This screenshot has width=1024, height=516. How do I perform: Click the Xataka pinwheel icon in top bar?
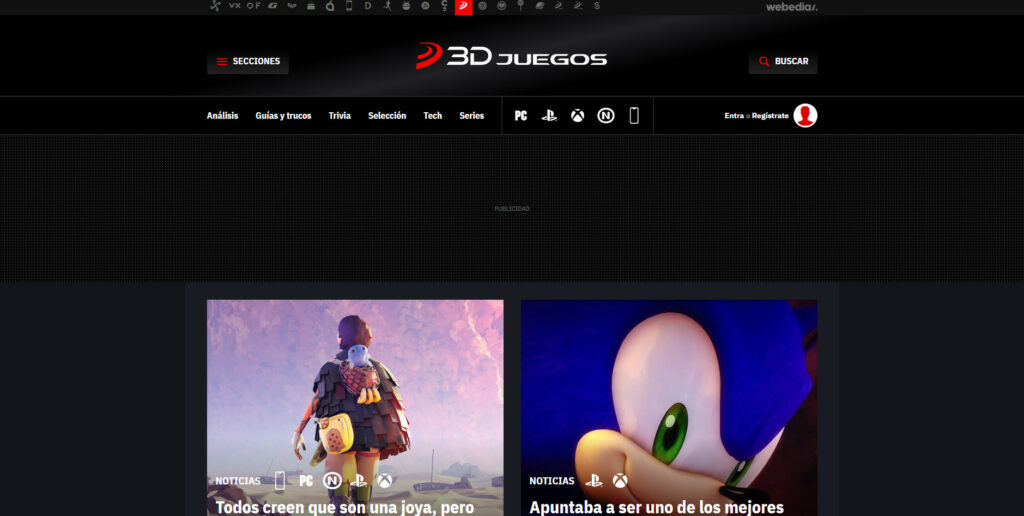[x=215, y=6]
